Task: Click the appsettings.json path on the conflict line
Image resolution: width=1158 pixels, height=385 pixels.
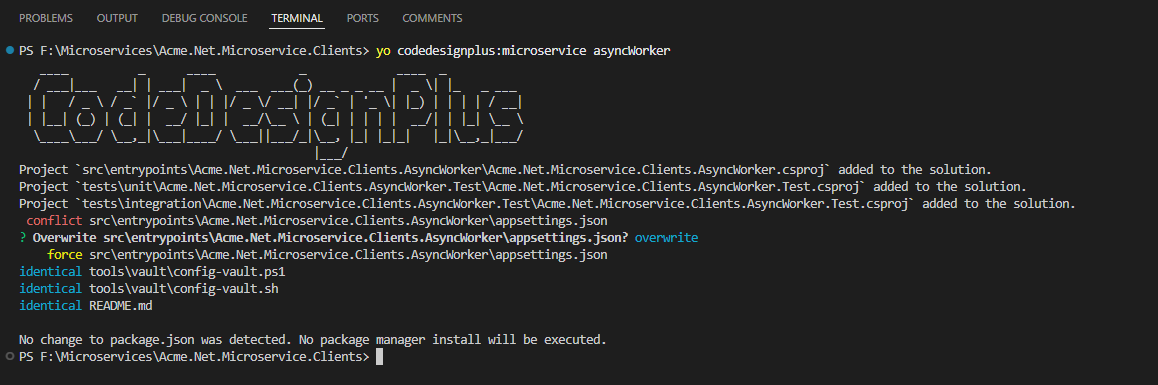Action: 349,220
